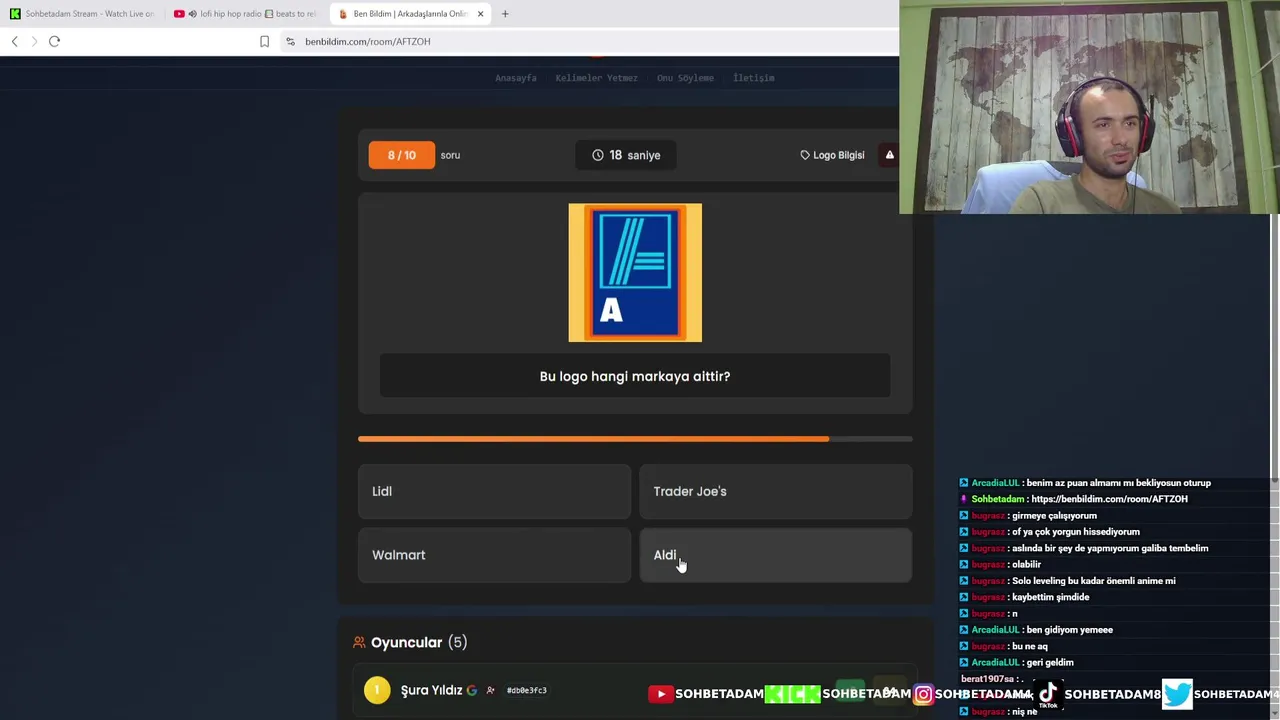Open a new browser tab

click(505, 14)
